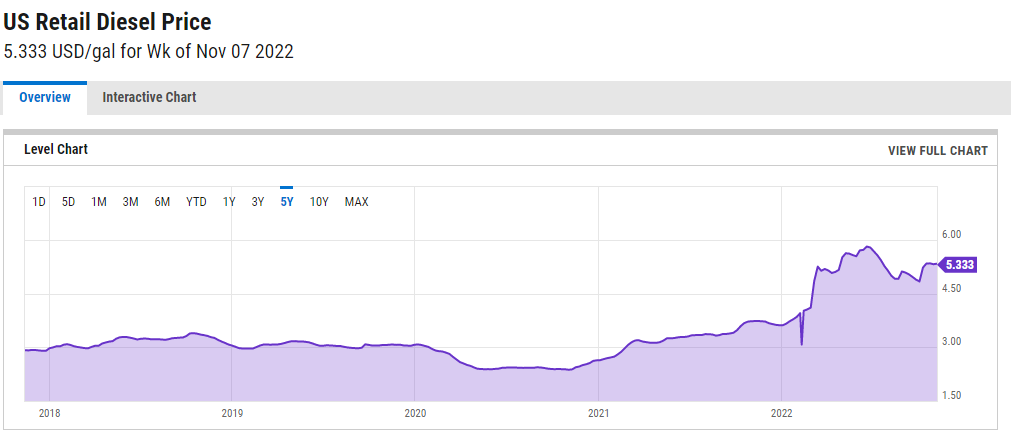1011x442 pixels.
Task: Click the sharp early-2022 price dip
Action: pyautogui.click(x=801, y=343)
